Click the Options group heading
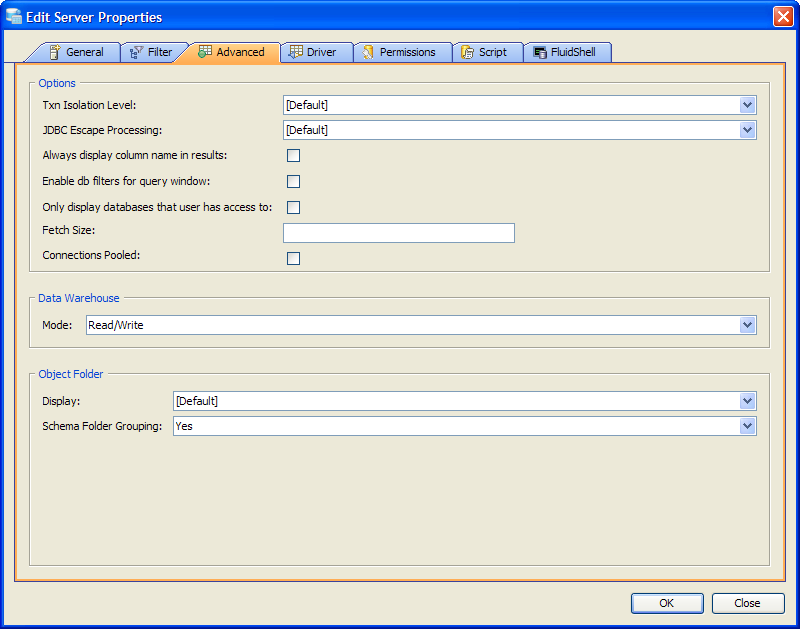This screenshot has width=800, height=629. 57,83
